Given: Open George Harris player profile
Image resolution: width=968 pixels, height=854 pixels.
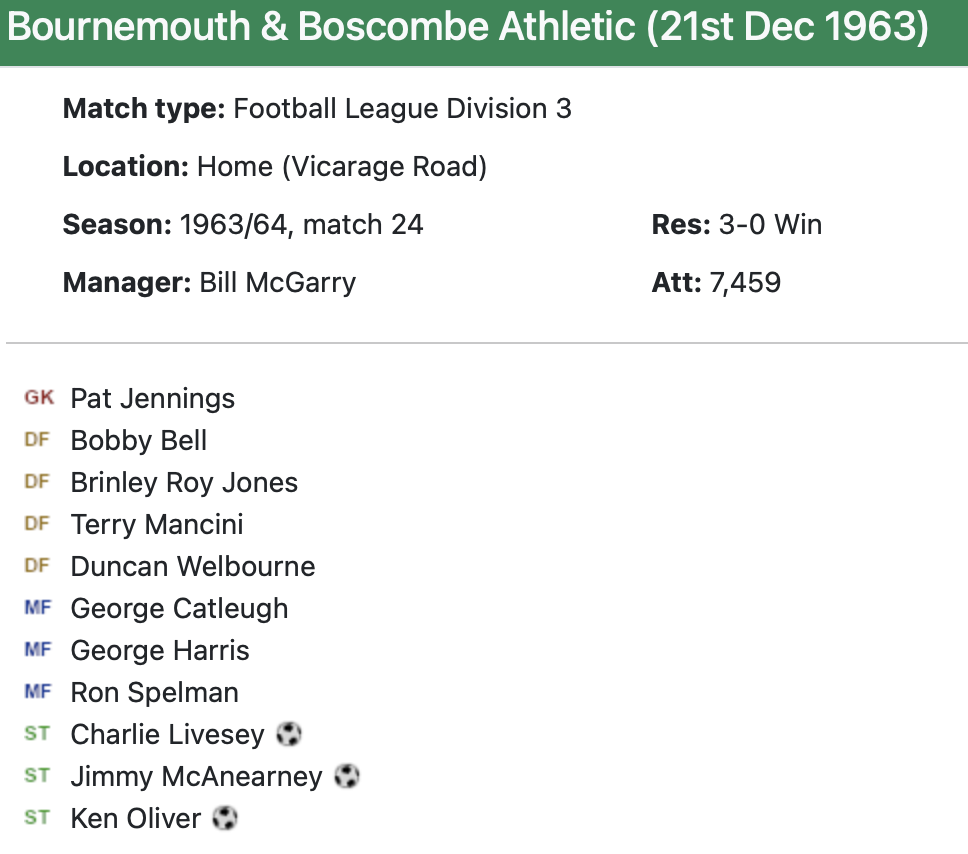Looking at the screenshot, I should tap(160, 651).
